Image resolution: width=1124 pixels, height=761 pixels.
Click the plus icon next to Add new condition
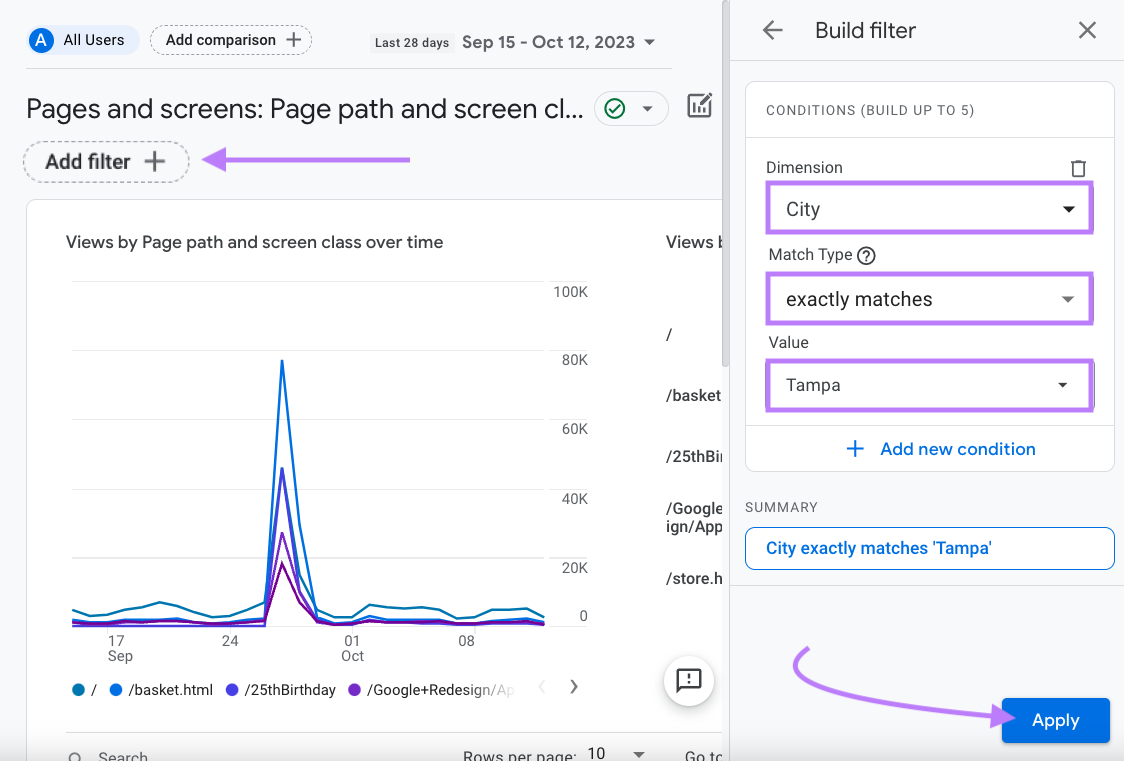point(856,449)
